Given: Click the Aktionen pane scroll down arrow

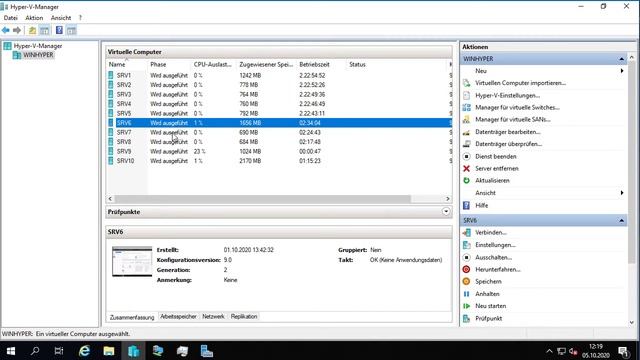Looking at the screenshot, I should (x=631, y=322).
